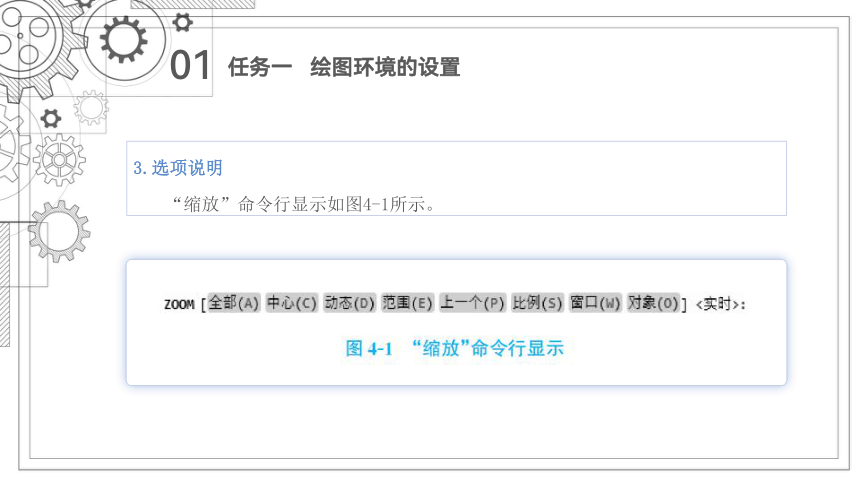The height and width of the screenshot is (484, 860).
Task: Click the large dark gear icon in circle
Action: [x=123, y=39]
